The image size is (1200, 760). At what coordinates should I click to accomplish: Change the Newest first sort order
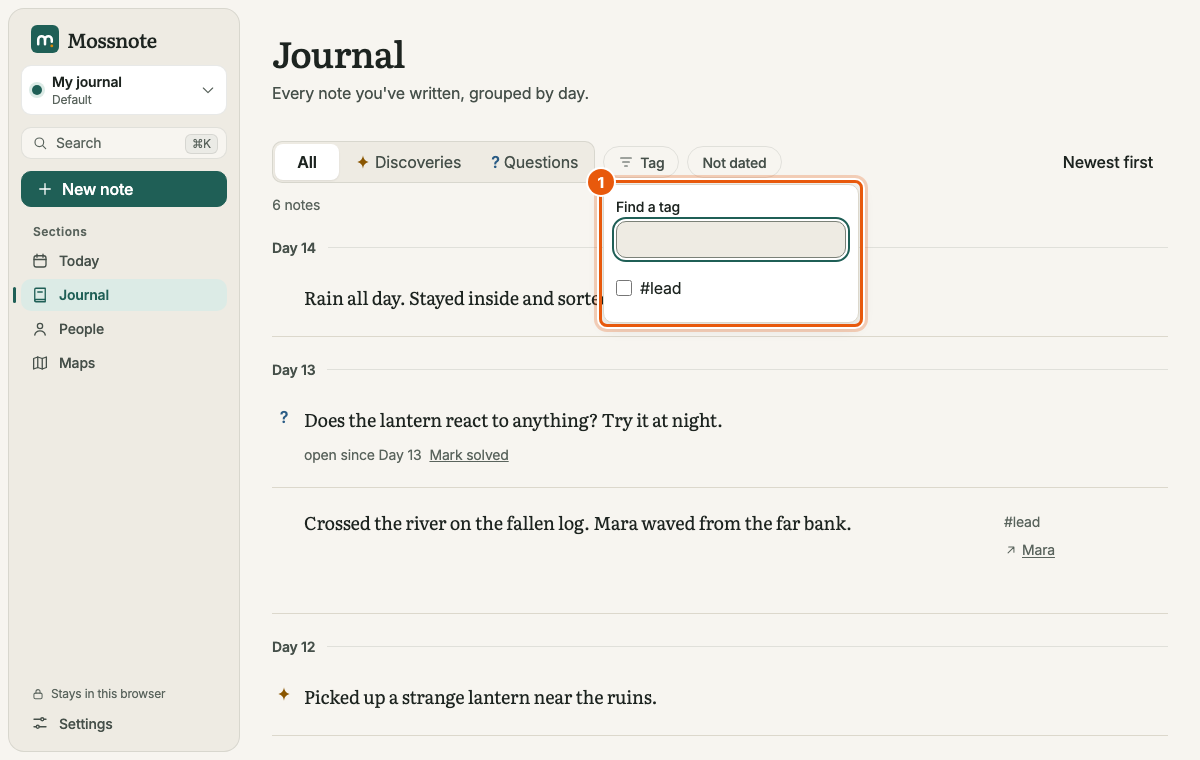point(1108,162)
